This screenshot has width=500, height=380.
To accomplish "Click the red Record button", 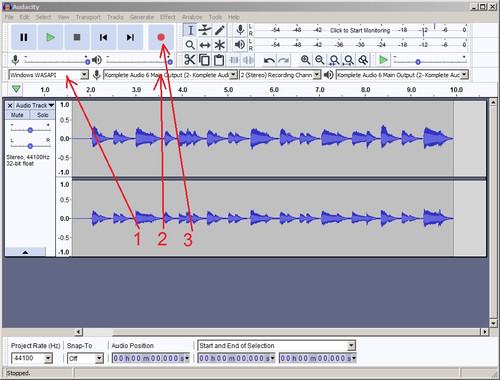I will (x=161, y=37).
